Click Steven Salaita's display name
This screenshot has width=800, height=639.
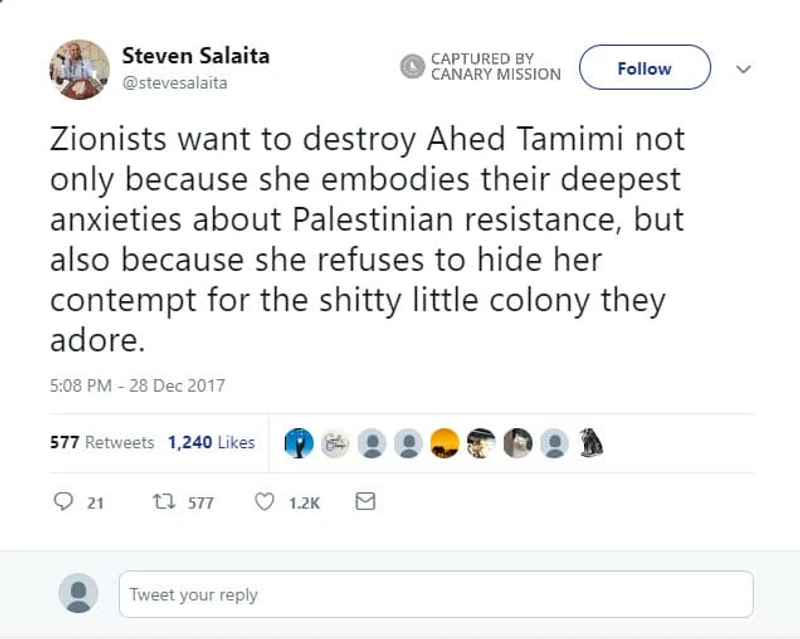(x=196, y=56)
